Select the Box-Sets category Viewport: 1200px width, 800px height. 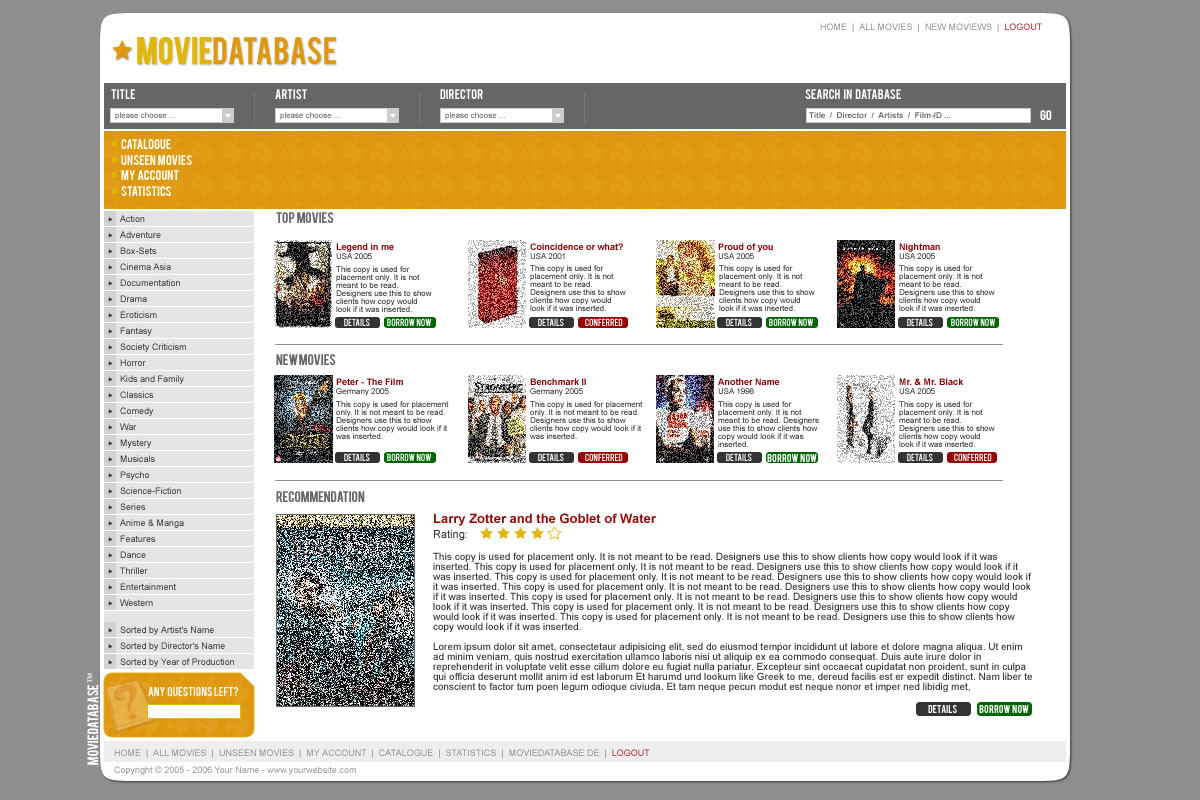179,251
